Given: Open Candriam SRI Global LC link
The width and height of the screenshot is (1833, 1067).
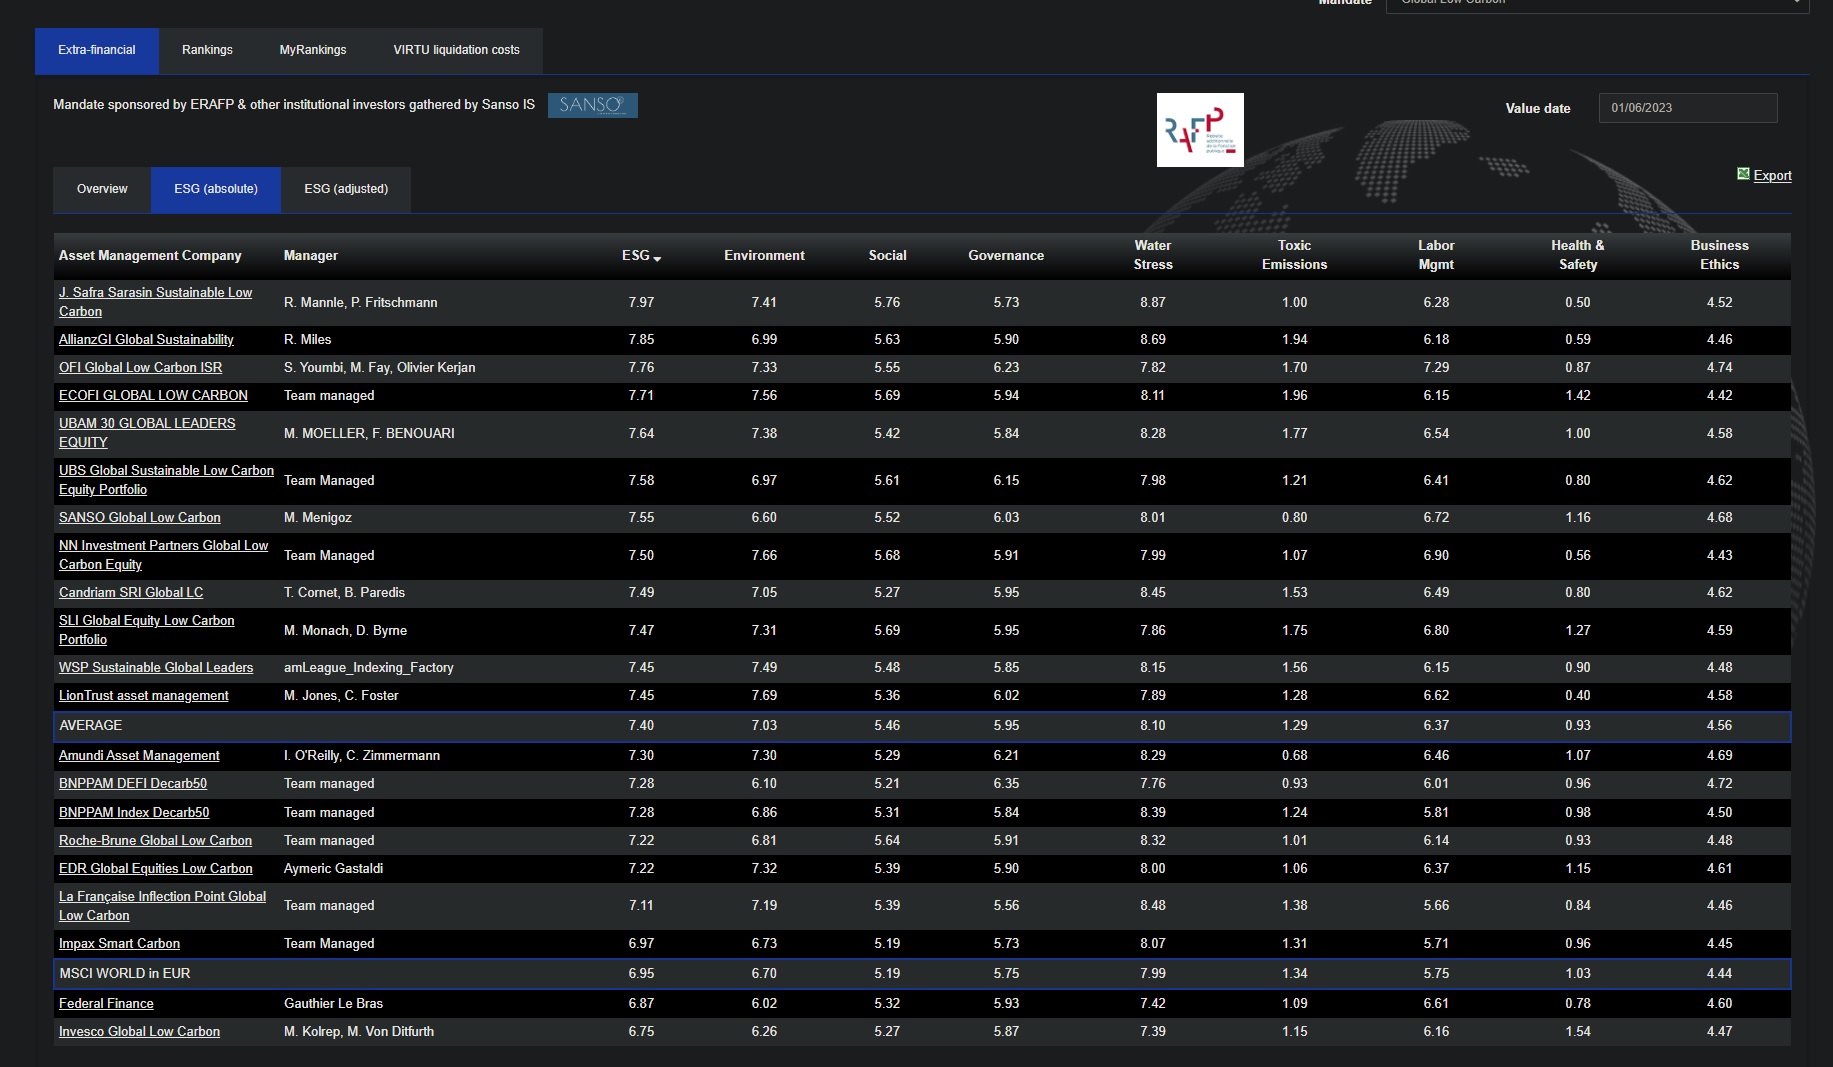Looking at the screenshot, I should click(131, 593).
